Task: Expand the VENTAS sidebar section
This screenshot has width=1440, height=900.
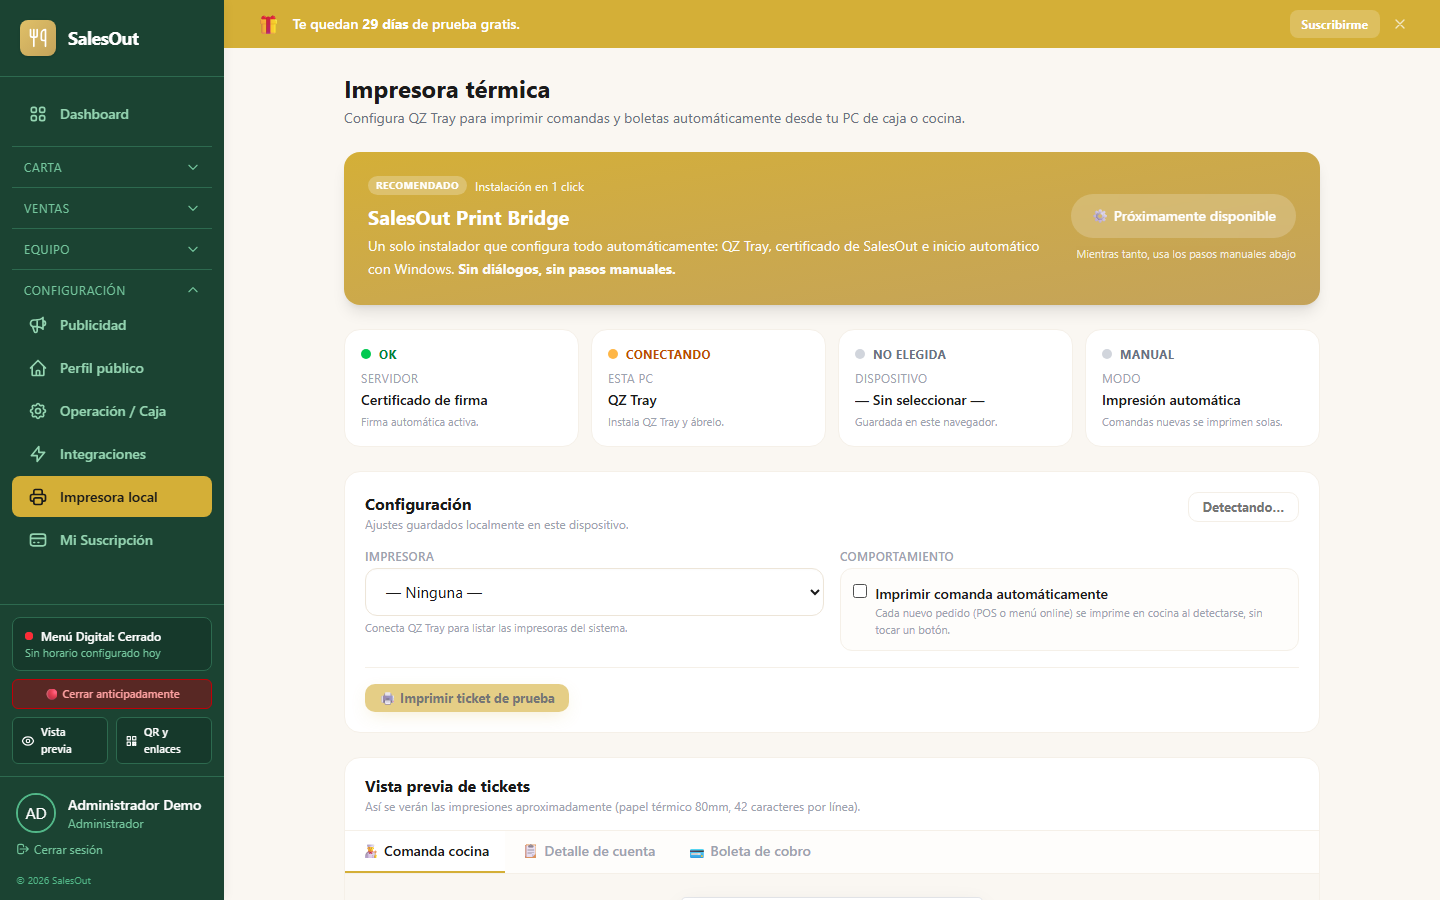Action: click(112, 208)
